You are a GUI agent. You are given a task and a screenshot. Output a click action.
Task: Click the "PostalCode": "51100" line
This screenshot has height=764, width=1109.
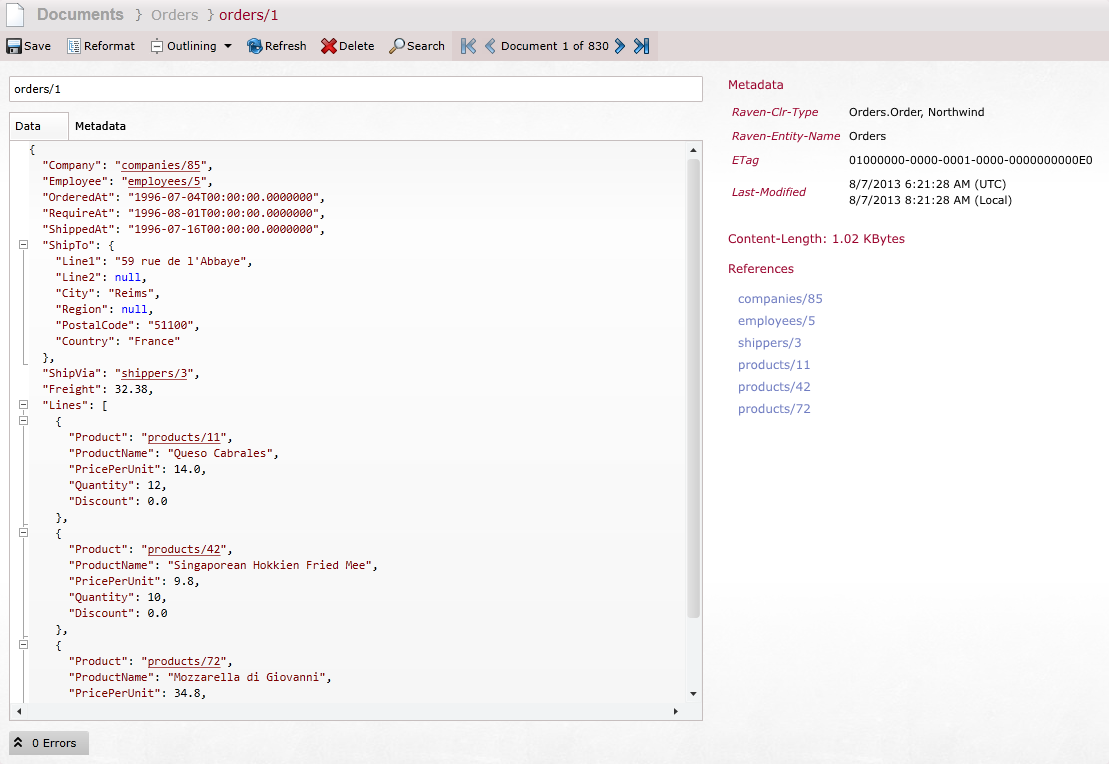127,325
